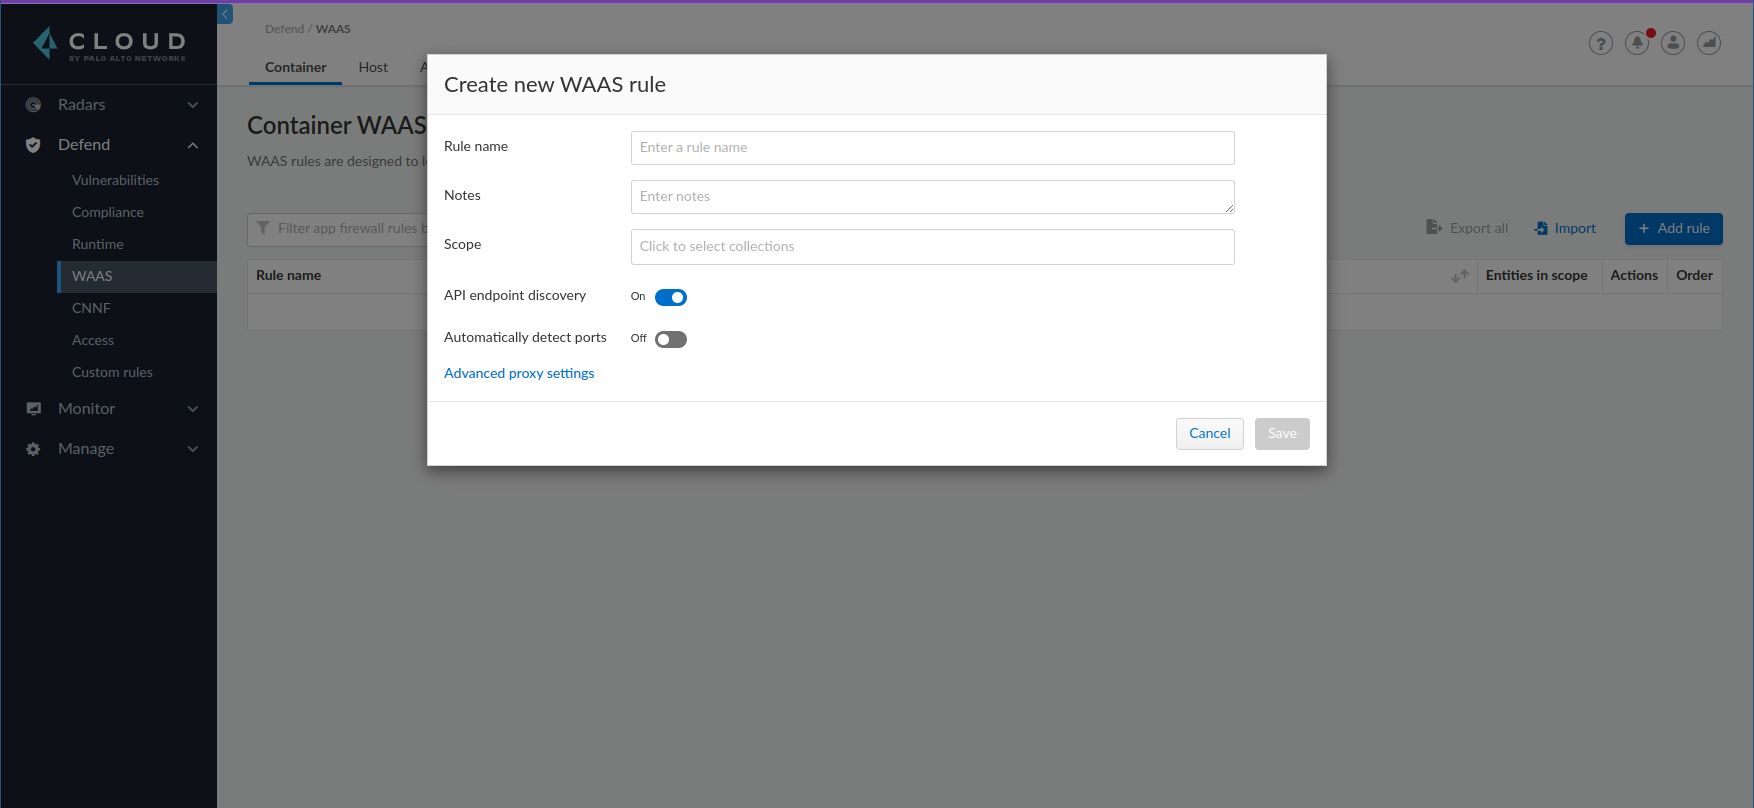Select Vulnerabilities in the sidebar
Screen dimensions: 1754x808
(x=115, y=180)
